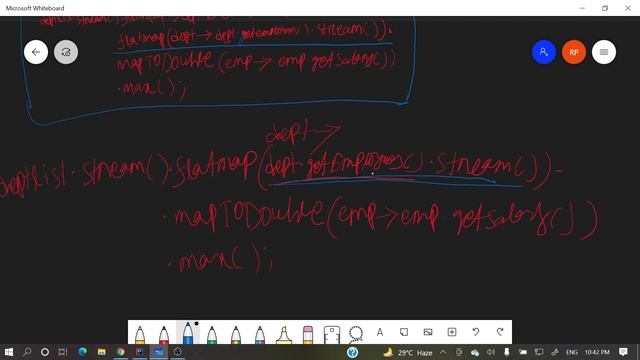Switch to Google Chrome in taskbar

click(121, 352)
